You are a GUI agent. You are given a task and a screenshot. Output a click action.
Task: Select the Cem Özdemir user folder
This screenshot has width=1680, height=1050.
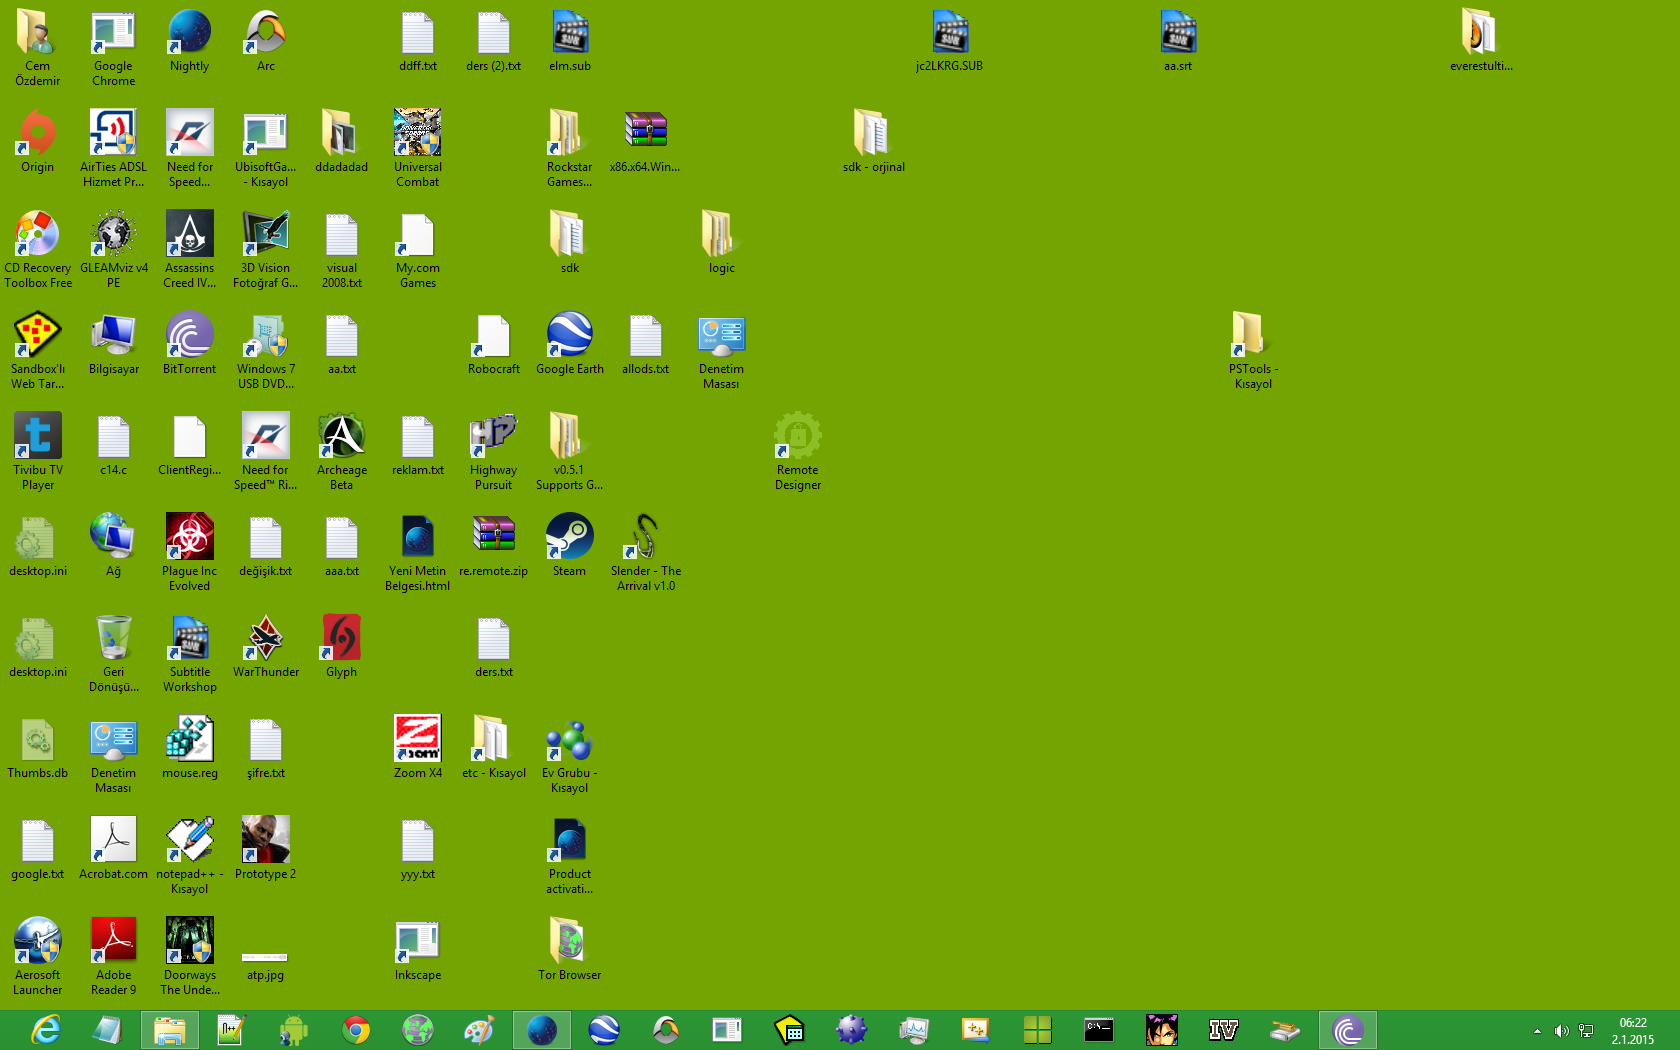point(38,48)
